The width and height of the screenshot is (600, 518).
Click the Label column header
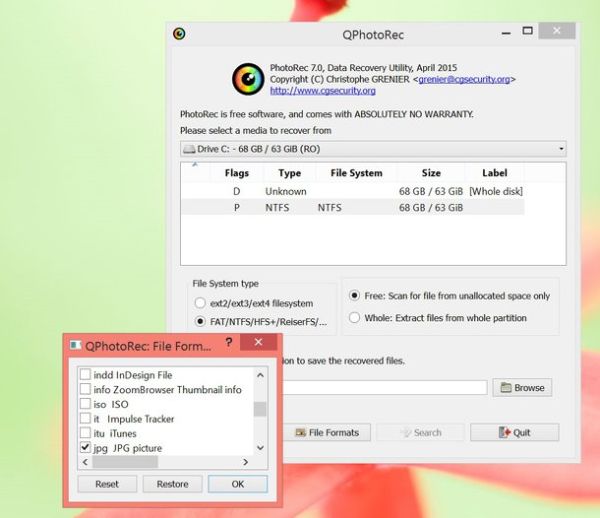pos(494,173)
